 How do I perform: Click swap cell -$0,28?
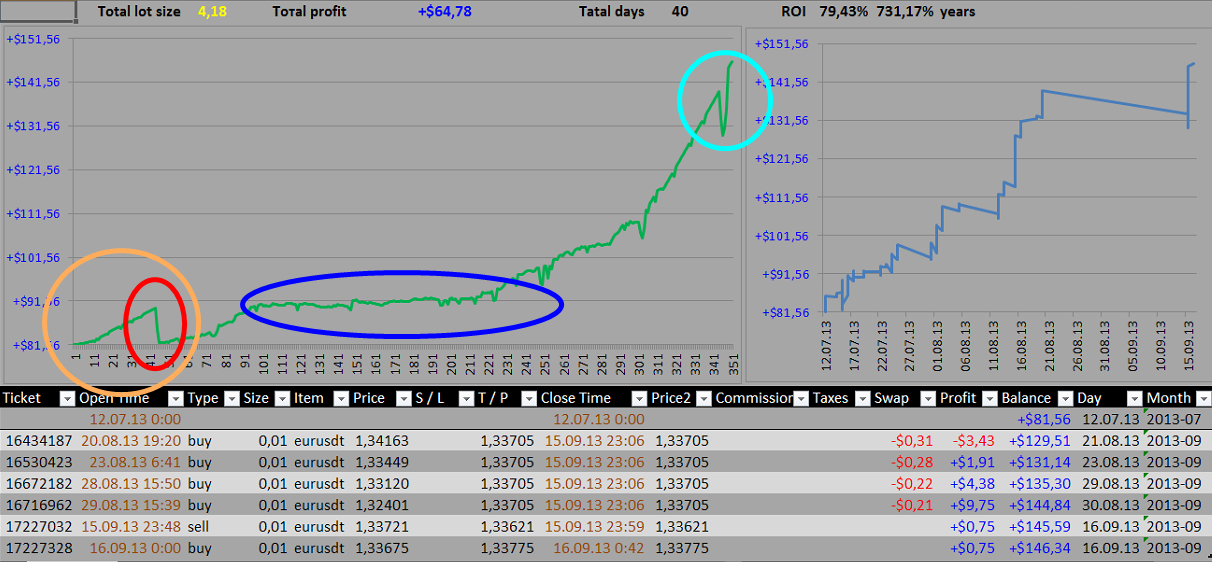(x=912, y=462)
